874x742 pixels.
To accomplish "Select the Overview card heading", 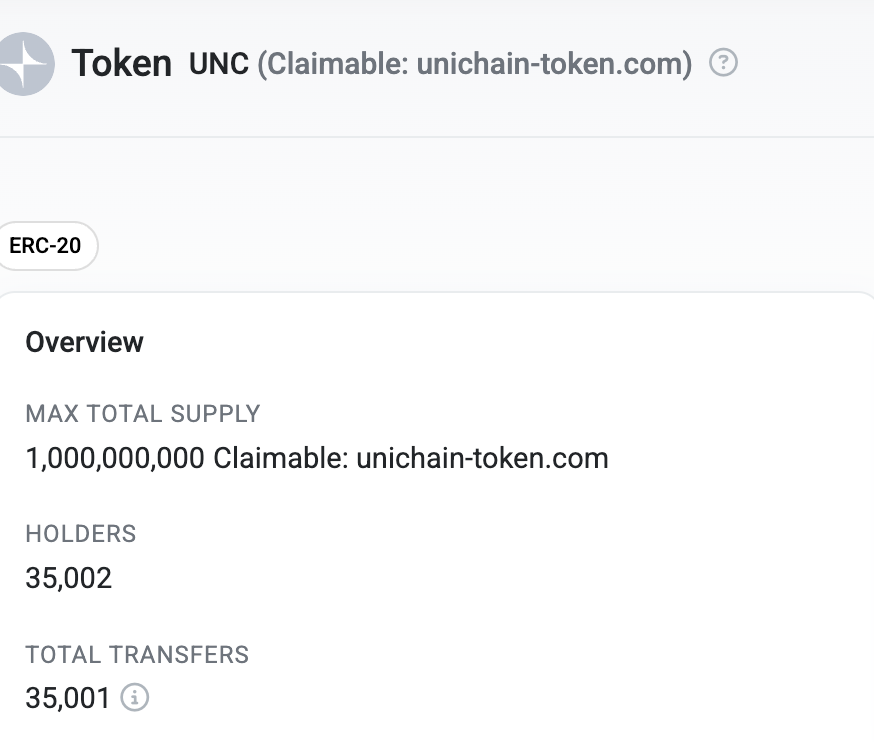I will coord(84,342).
